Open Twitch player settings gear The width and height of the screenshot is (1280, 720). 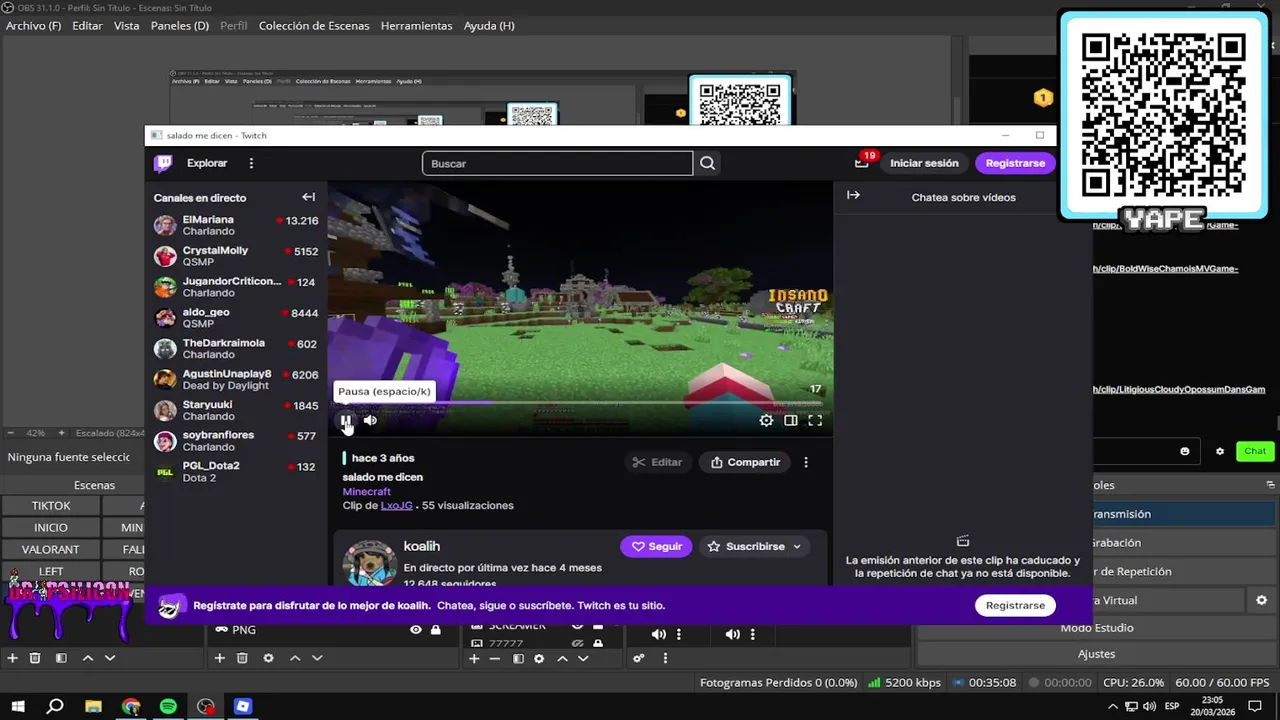766,421
